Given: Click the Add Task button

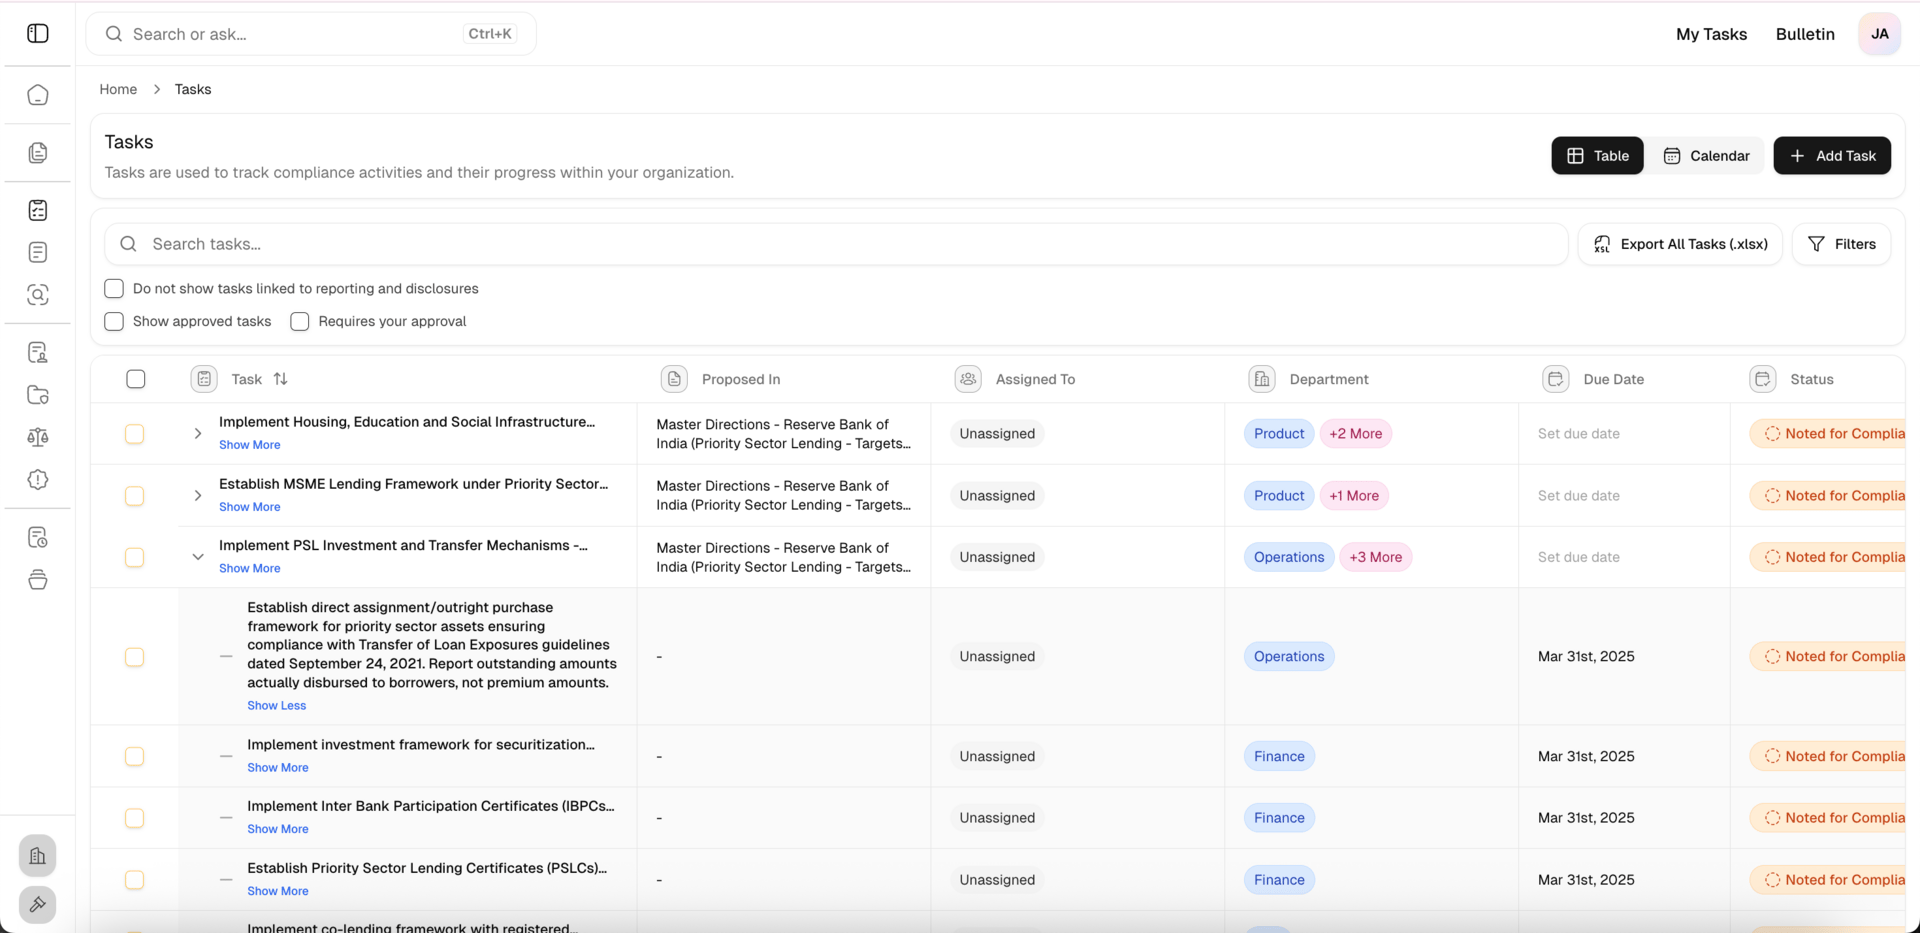Looking at the screenshot, I should 1832,156.
